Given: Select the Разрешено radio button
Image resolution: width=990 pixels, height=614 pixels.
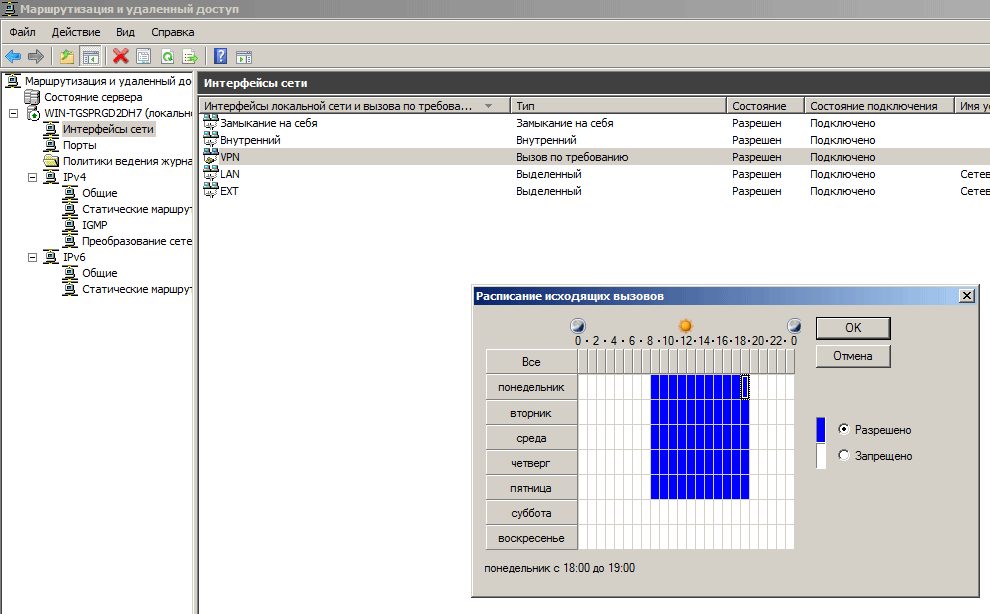Looking at the screenshot, I should tap(844, 430).
